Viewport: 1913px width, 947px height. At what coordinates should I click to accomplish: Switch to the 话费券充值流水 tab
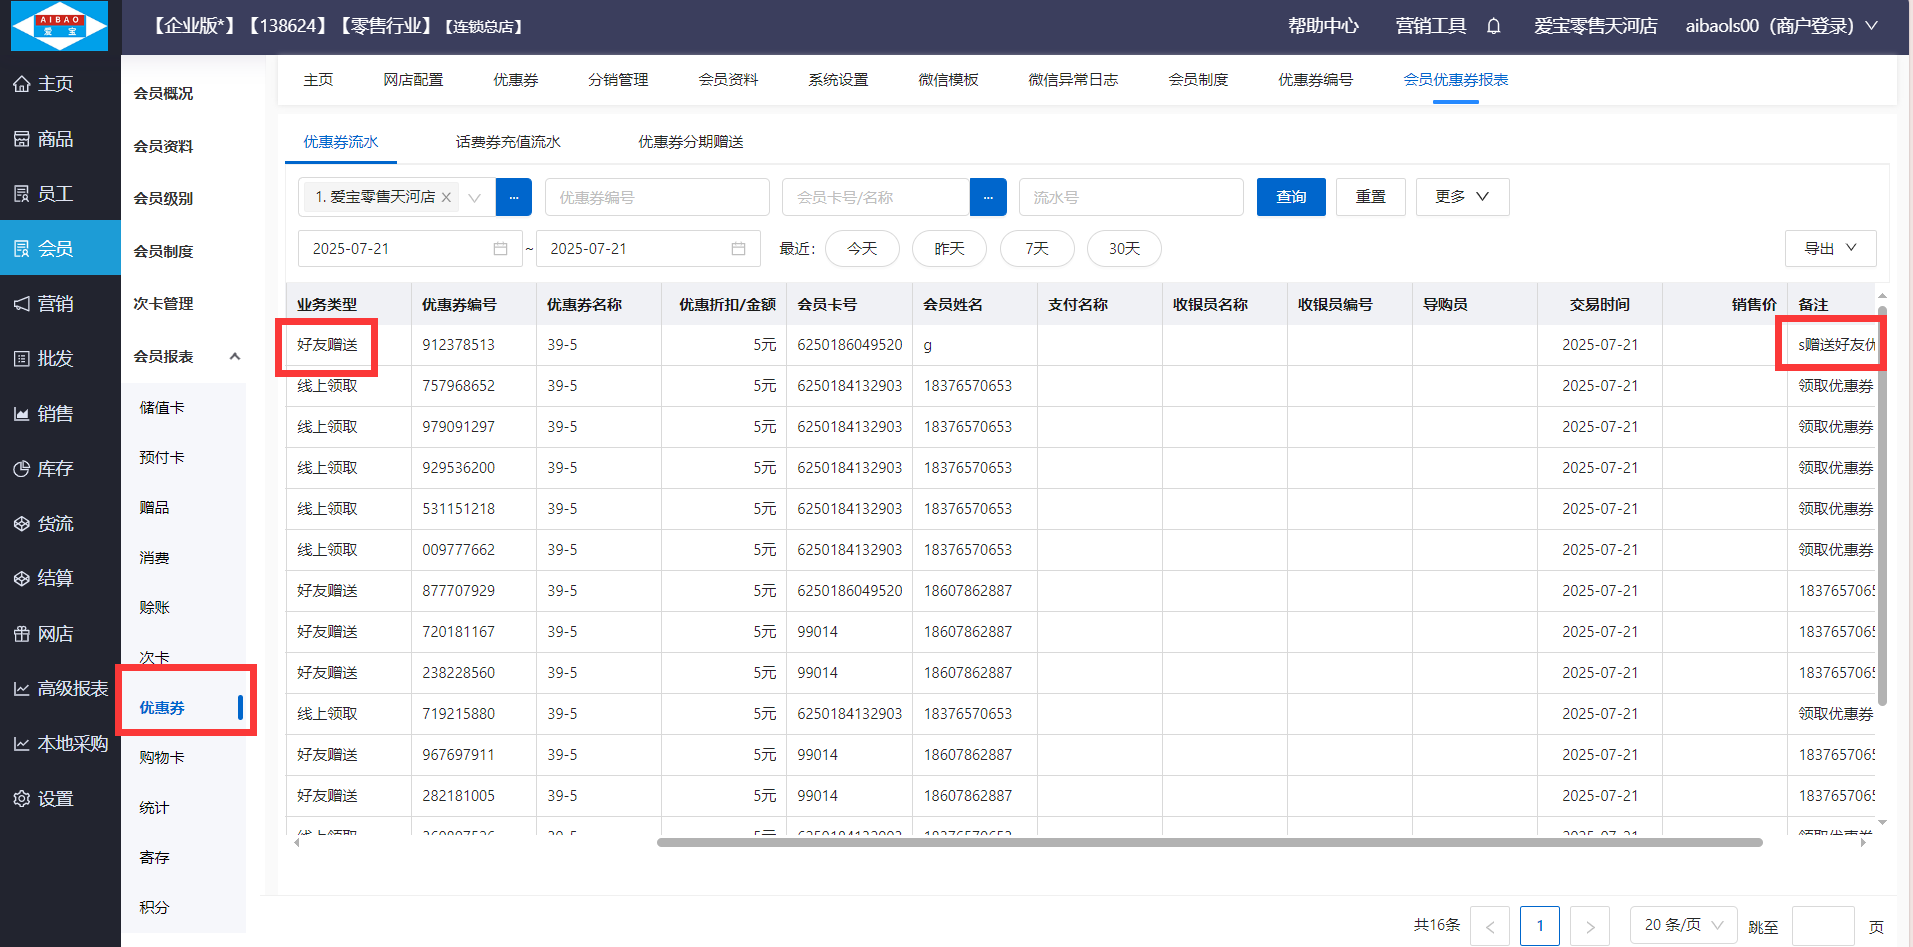[x=508, y=142]
